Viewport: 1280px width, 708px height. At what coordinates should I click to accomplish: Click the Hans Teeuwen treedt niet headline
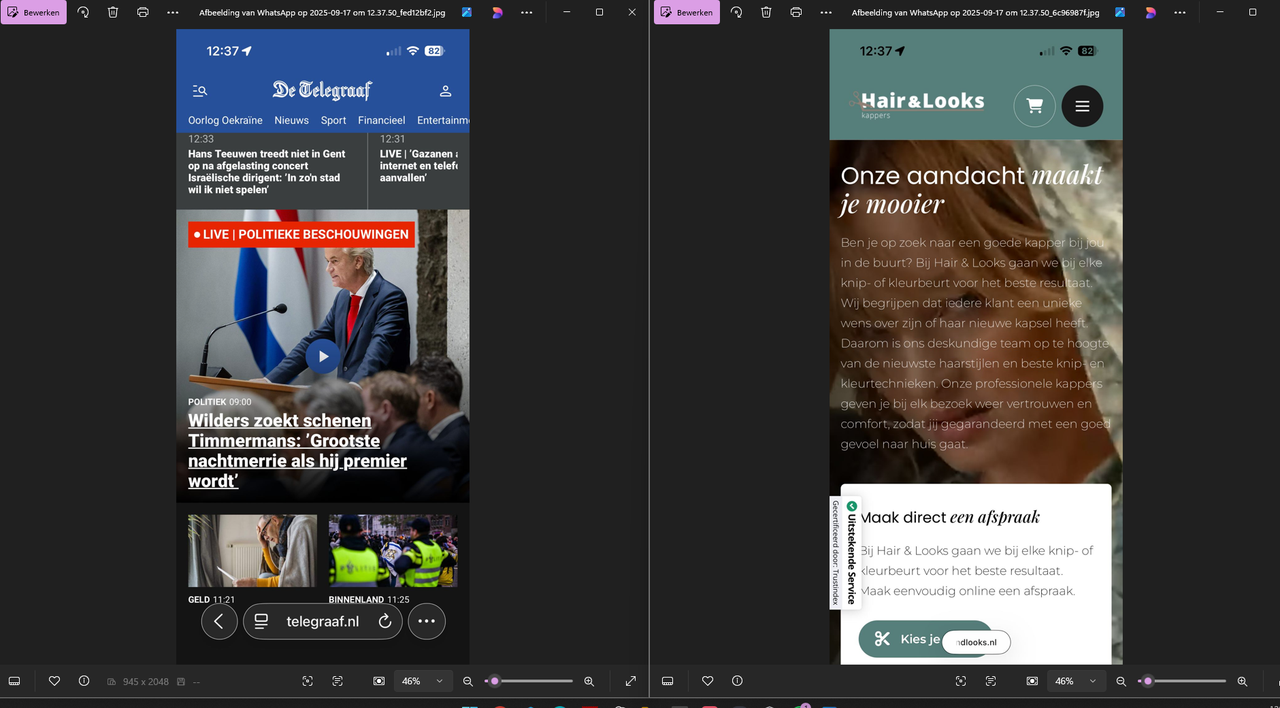click(267, 171)
